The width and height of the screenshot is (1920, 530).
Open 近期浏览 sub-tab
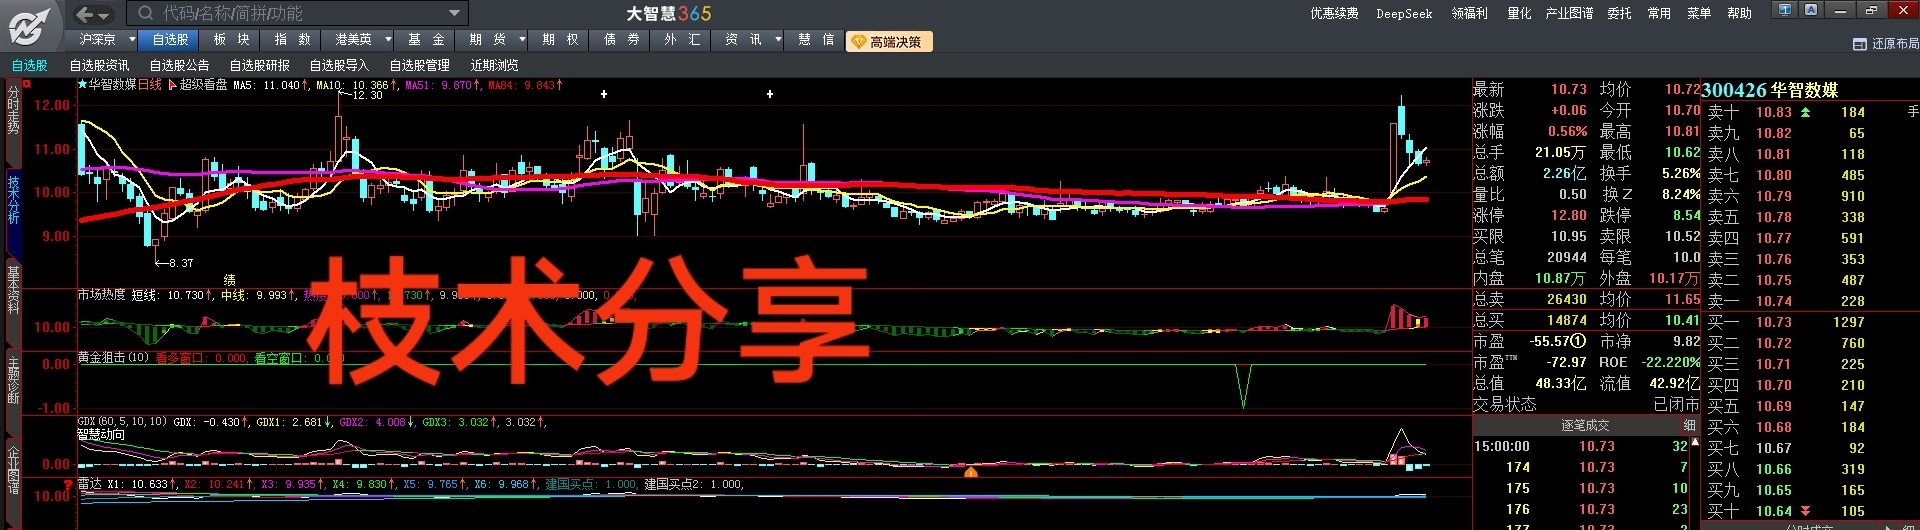494,65
